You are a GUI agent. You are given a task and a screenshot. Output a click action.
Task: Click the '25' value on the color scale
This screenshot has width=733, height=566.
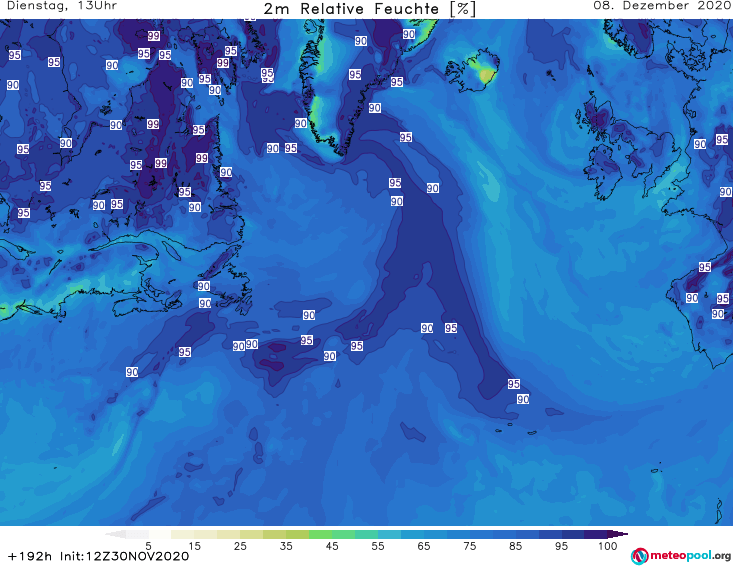click(240, 546)
